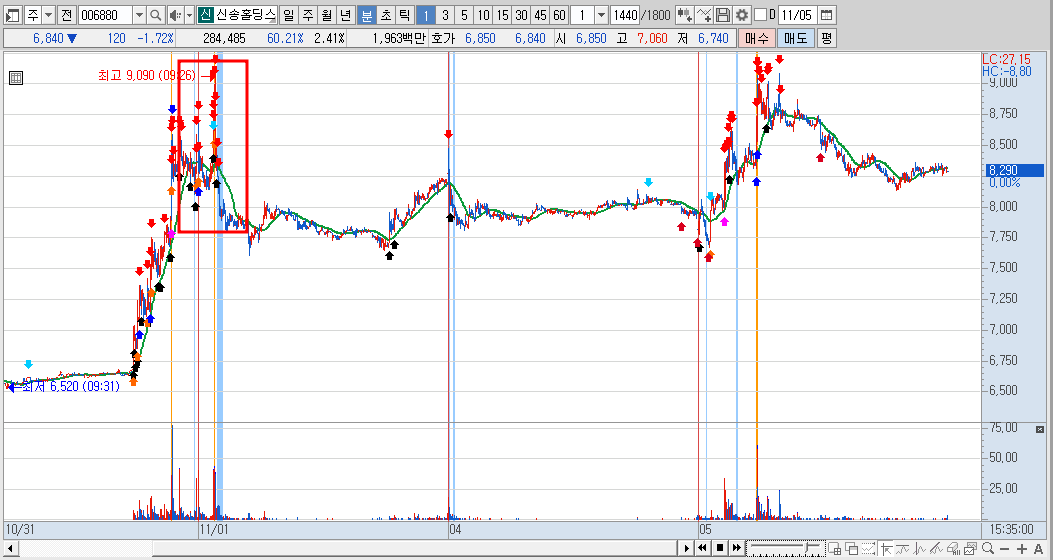Expand the interval value dropdown arrow
This screenshot has width=1053, height=560.
(x=602, y=15)
